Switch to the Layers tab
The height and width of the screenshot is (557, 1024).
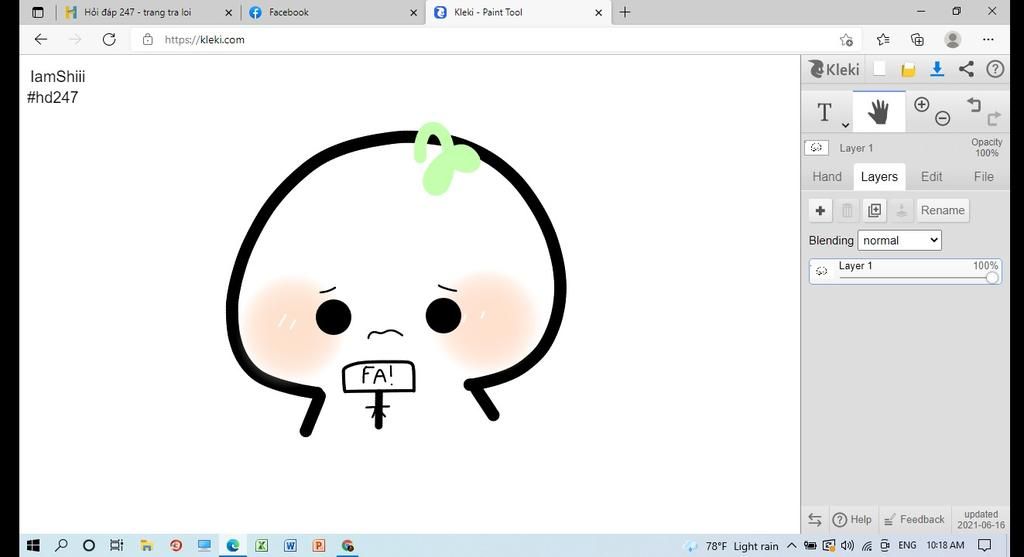pos(879,176)
